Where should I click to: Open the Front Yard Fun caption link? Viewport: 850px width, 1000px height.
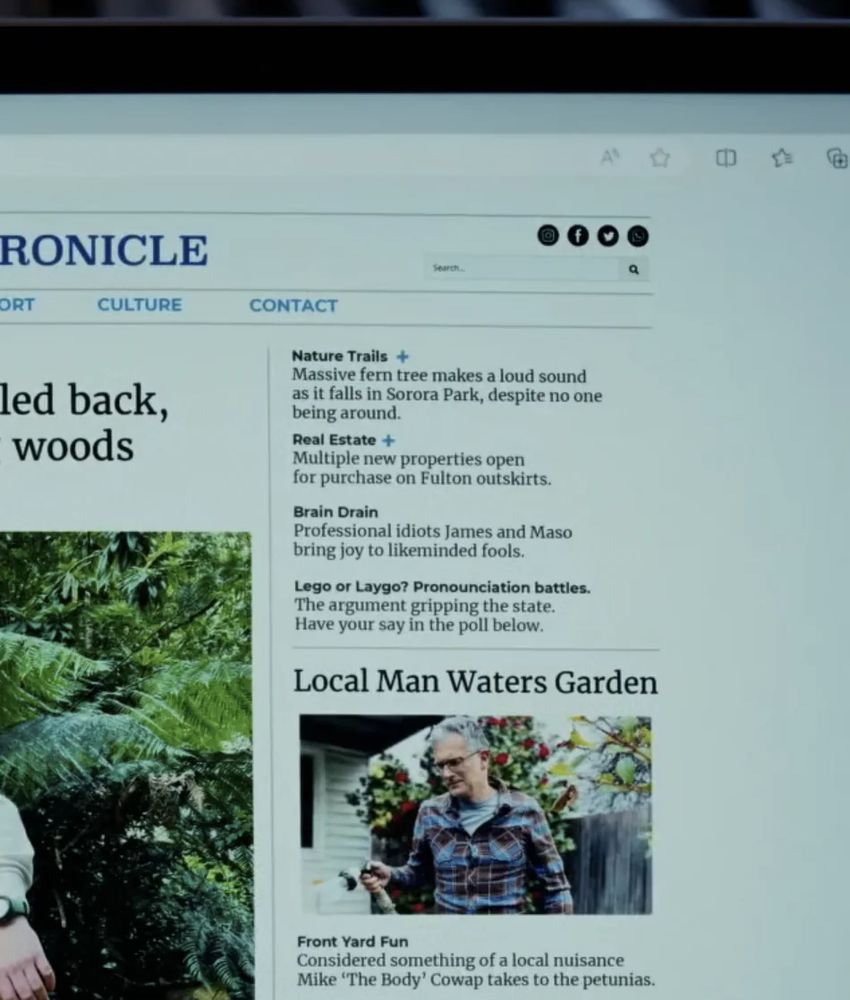[352, 941]
